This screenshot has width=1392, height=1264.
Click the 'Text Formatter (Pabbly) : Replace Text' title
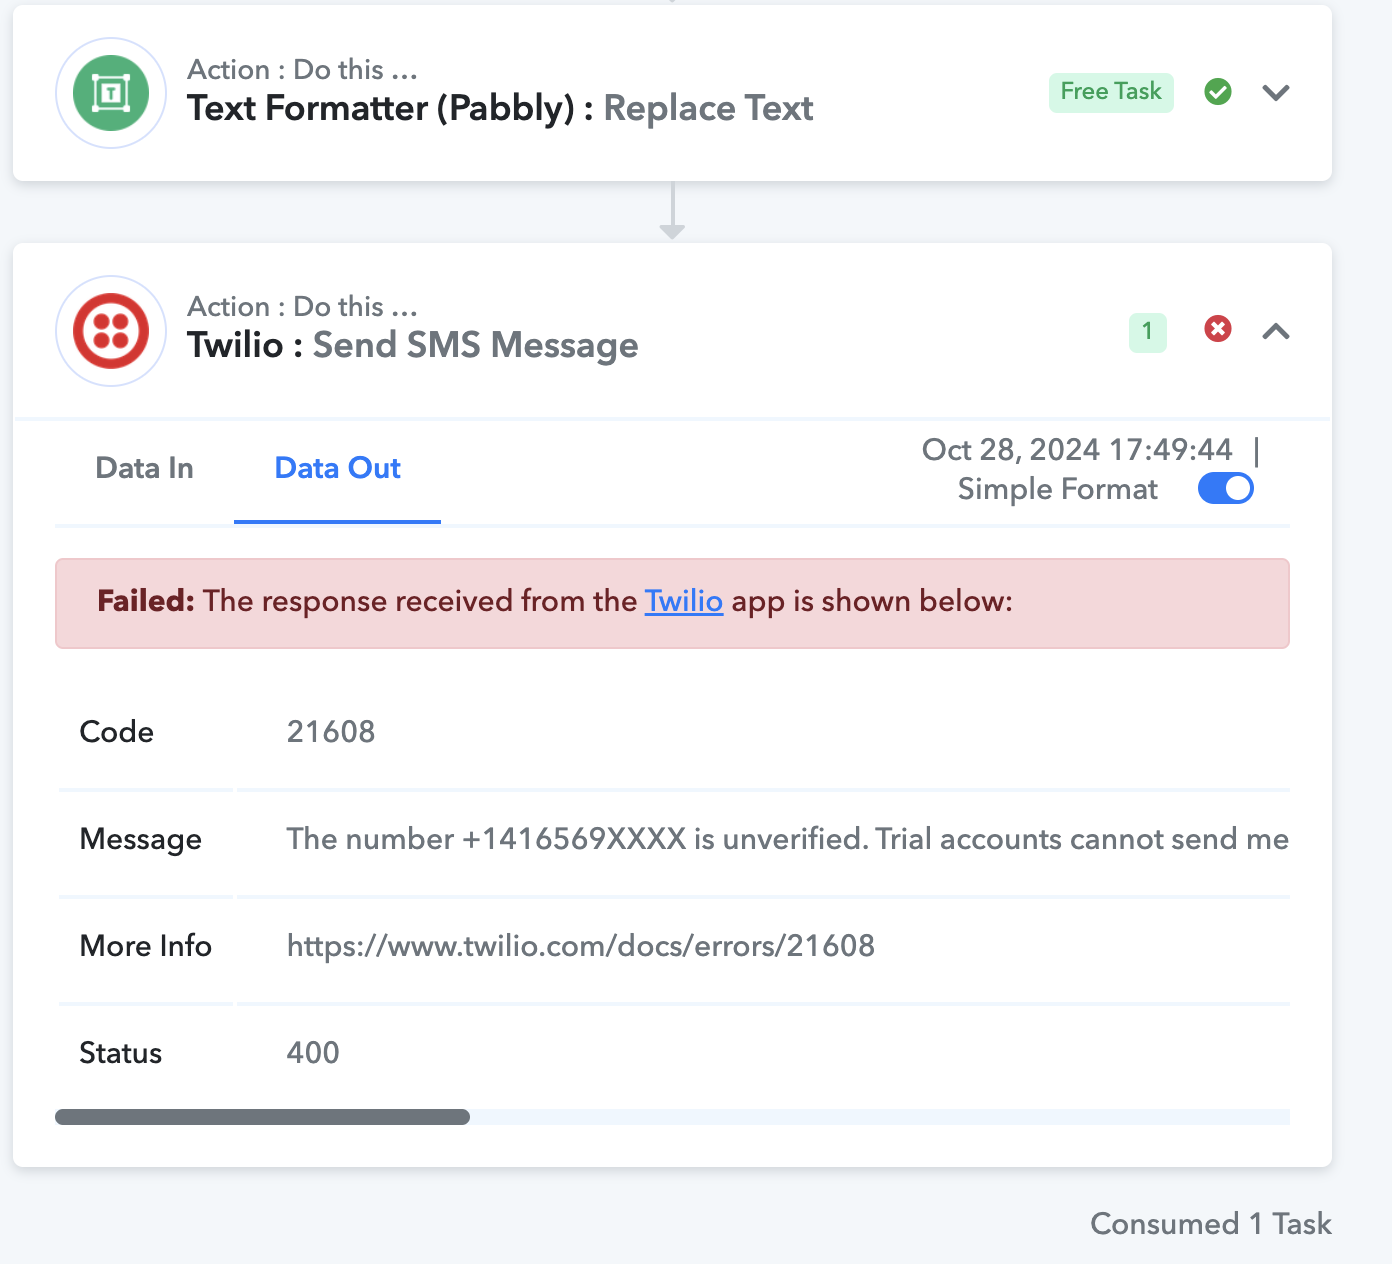click(500, 108)
